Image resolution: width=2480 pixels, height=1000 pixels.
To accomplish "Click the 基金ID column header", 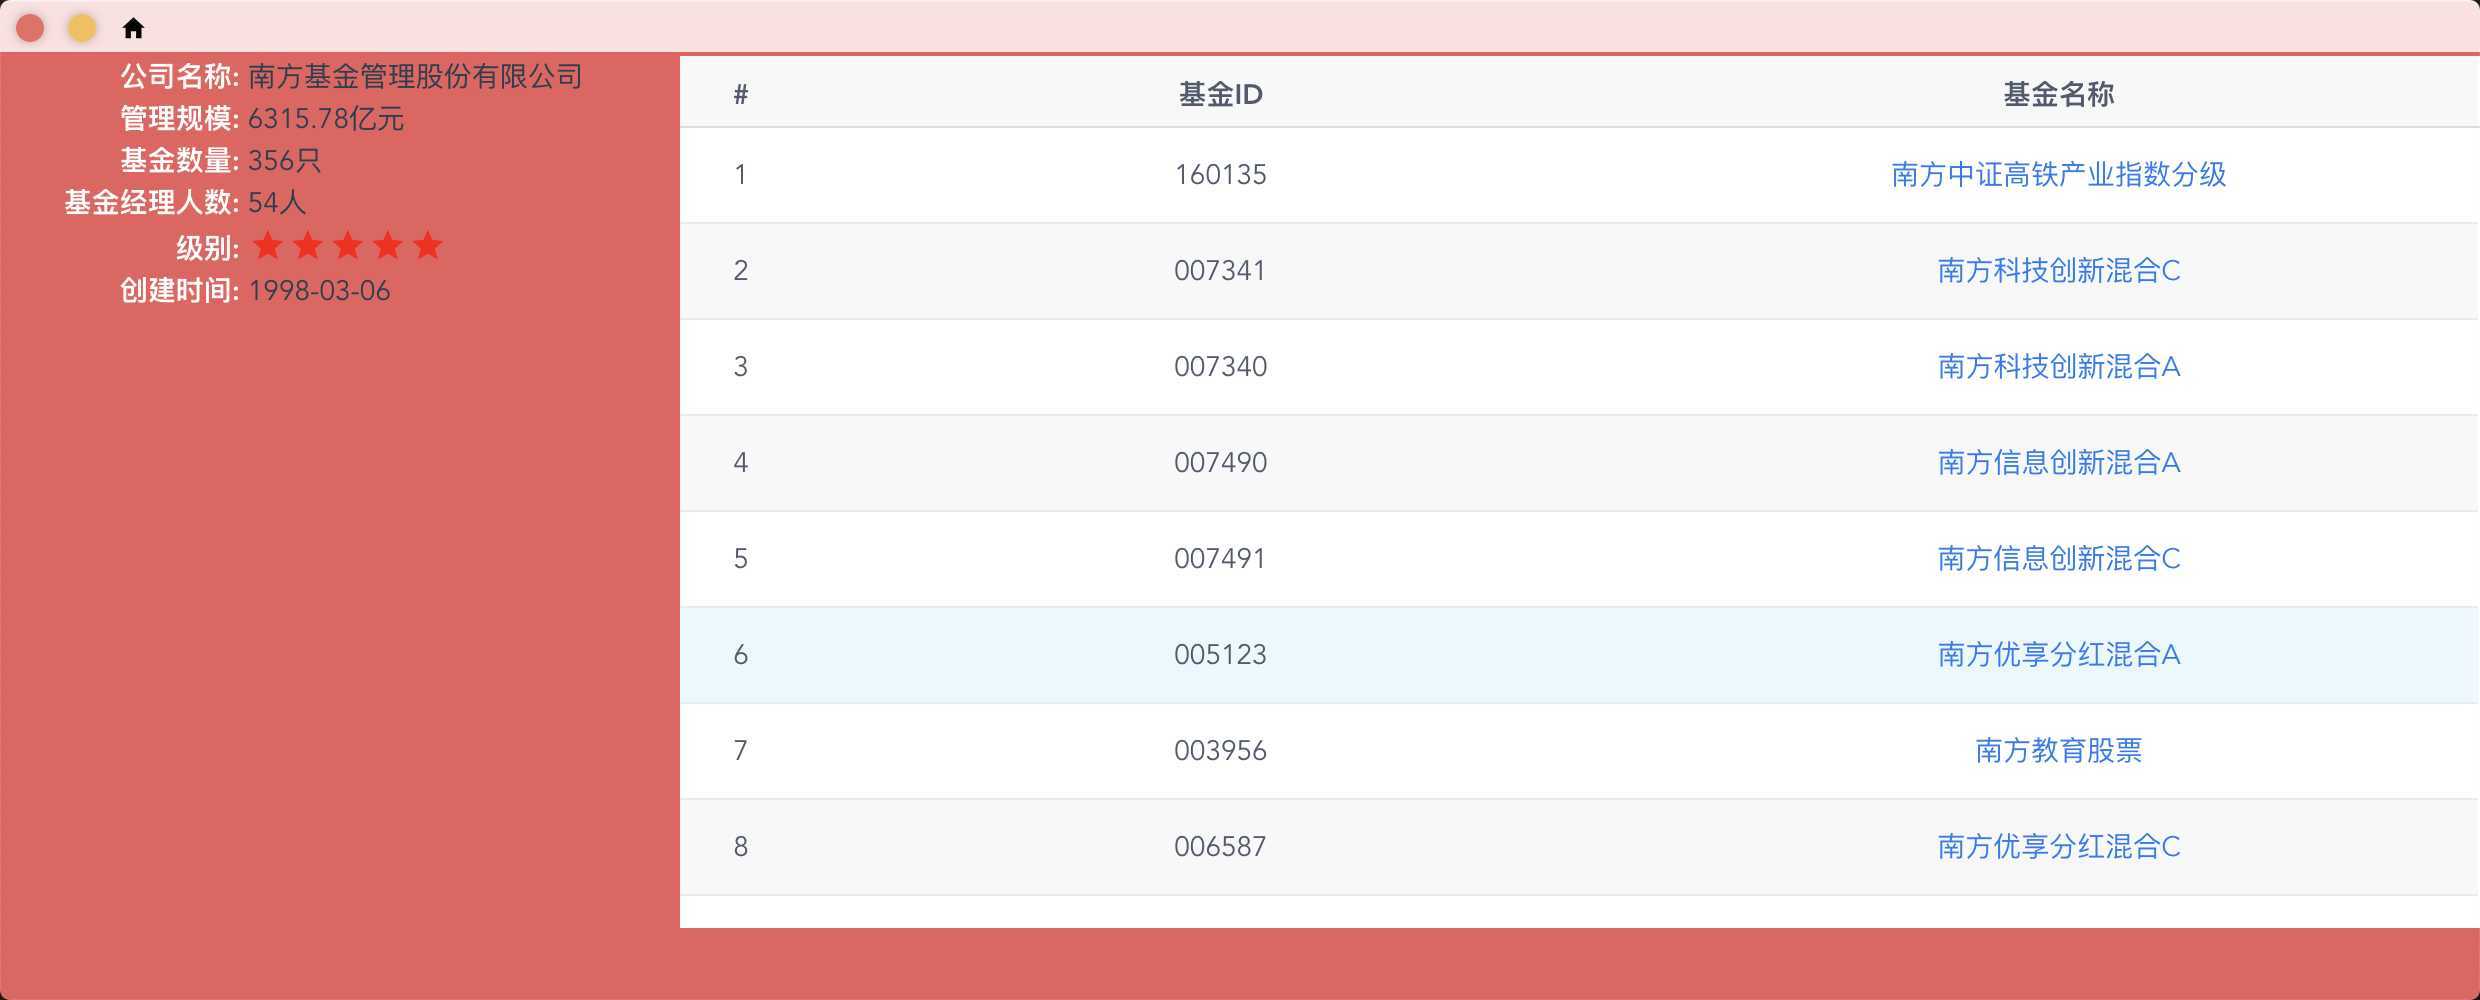I will 1220,95.
